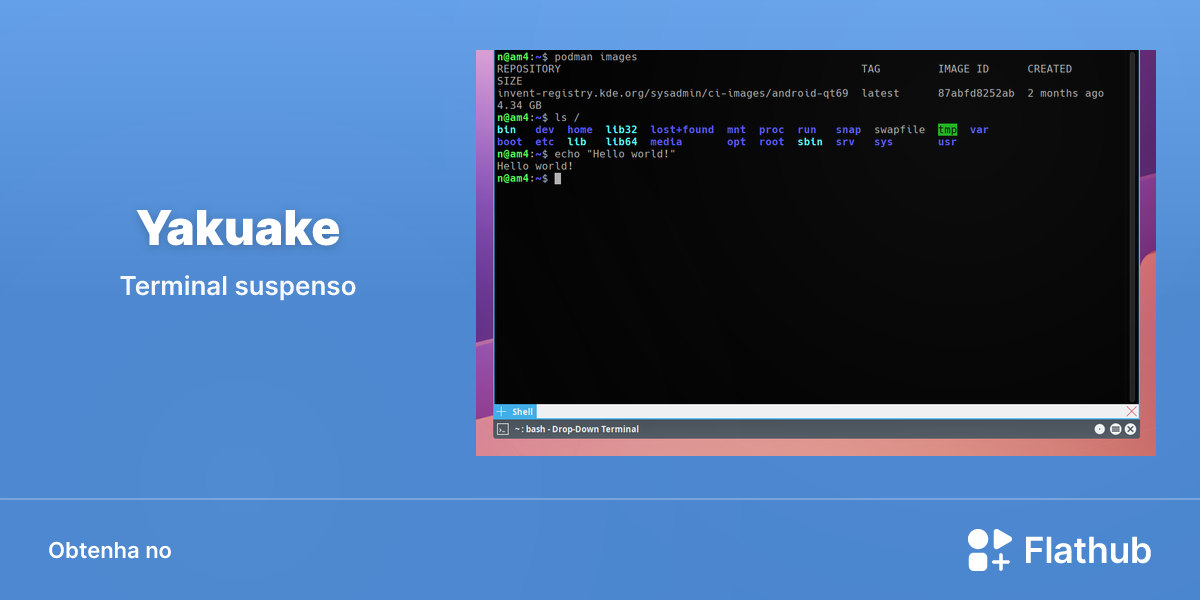Click the 'podman images' command text
1200x600 pixels.
[x=596, y=57]
